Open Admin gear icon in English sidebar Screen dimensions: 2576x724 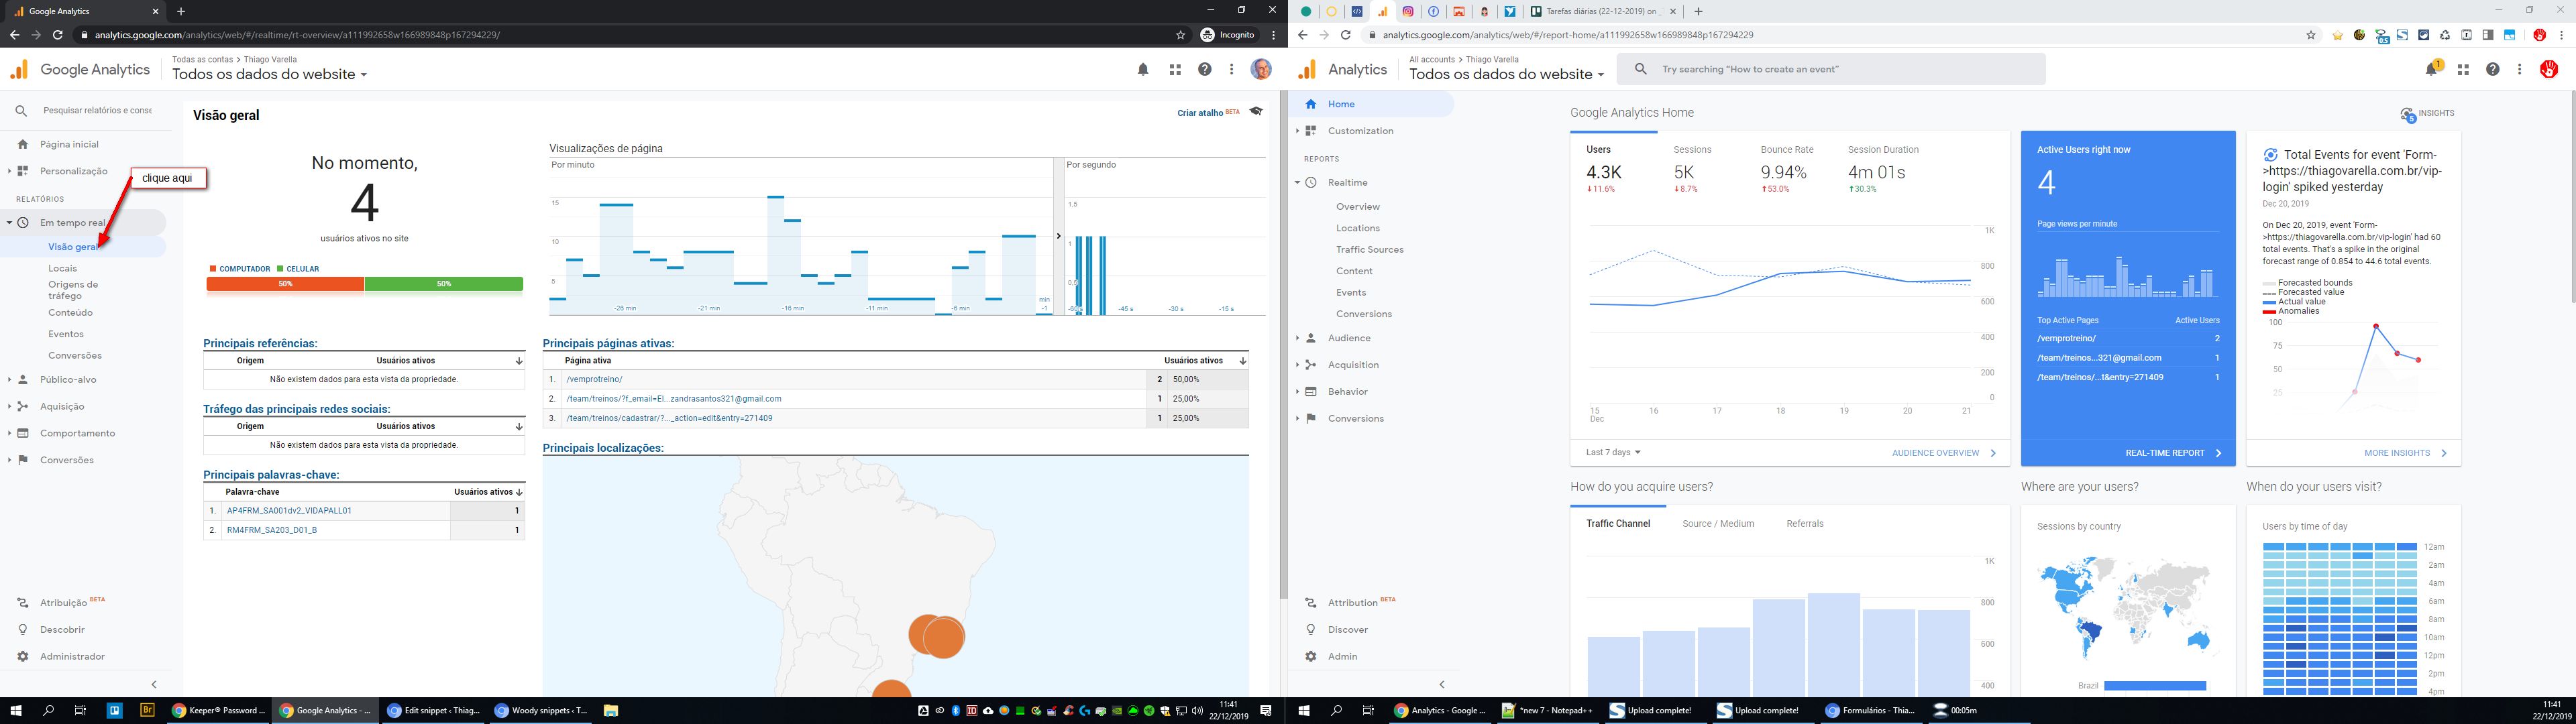(x=1311, y=657)
